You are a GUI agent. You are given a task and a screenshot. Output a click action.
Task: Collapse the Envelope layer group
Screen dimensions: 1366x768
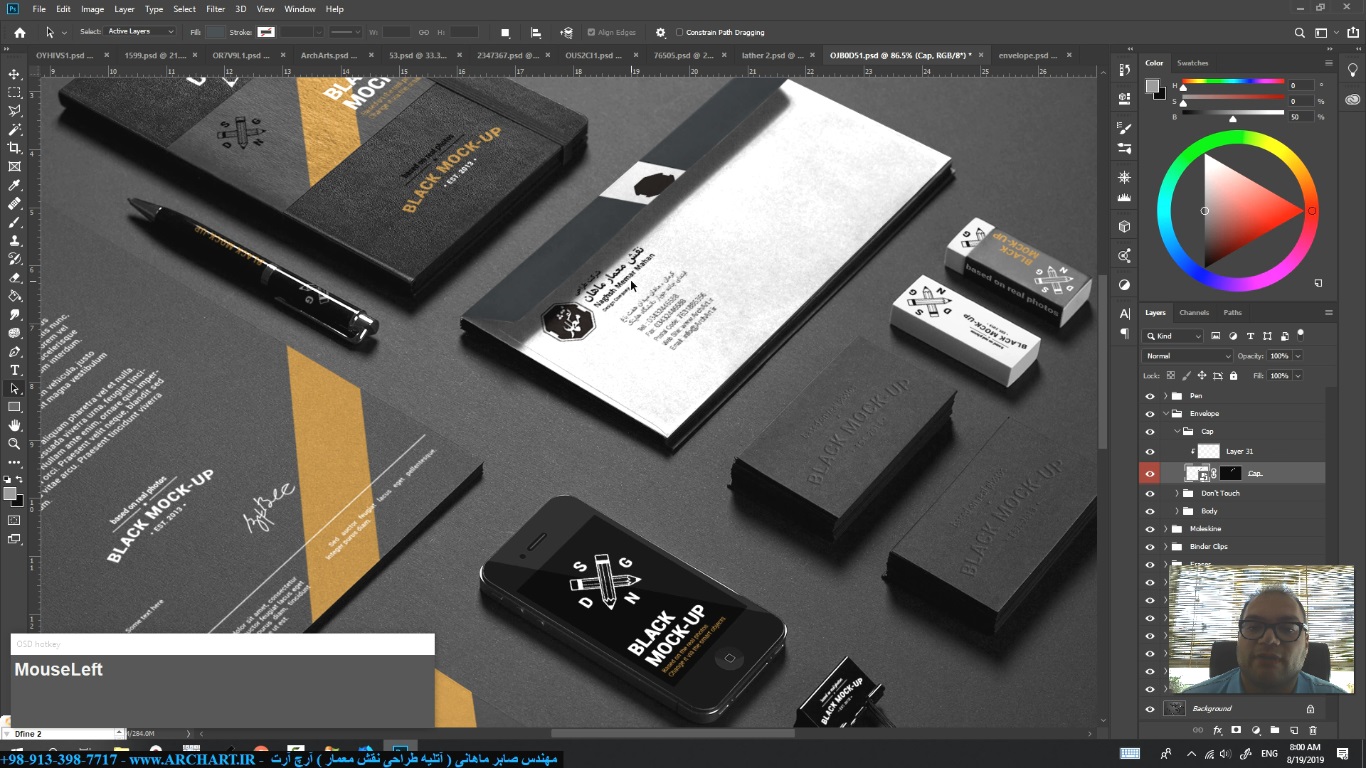coord(1165,414)
